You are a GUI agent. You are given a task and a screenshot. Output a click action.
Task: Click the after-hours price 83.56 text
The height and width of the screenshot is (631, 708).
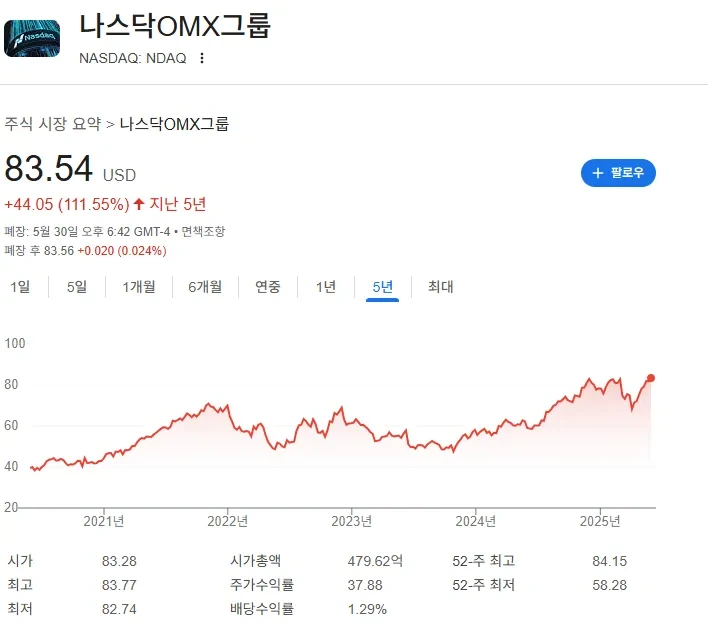click(x=59, y=251)
